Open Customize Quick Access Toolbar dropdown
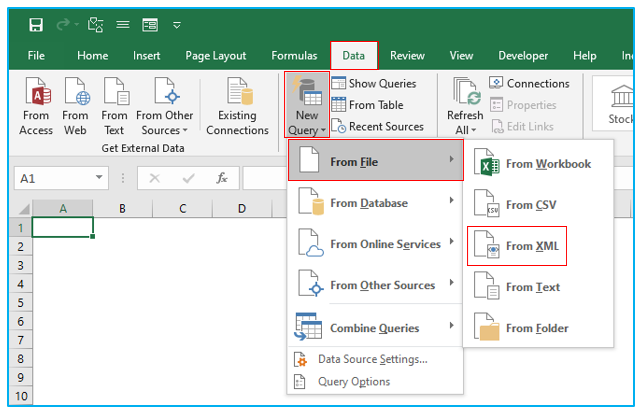 177,25
